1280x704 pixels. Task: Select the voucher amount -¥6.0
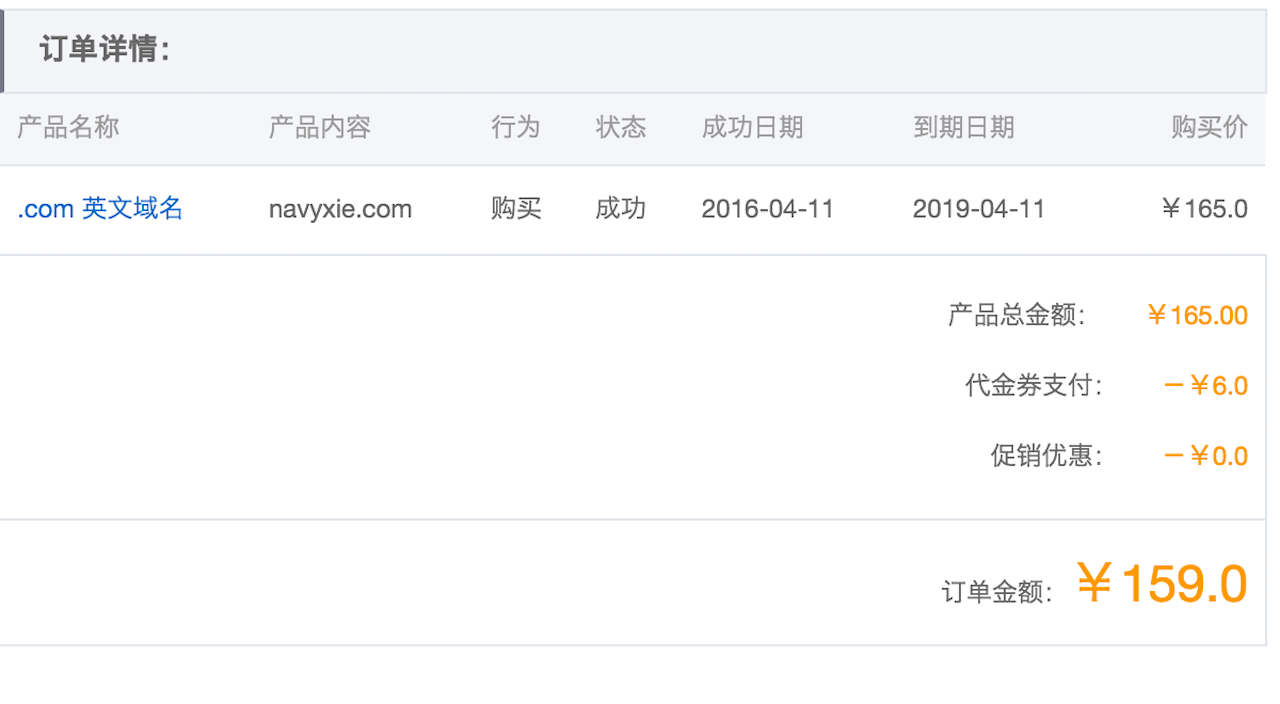click(1206, 386)
